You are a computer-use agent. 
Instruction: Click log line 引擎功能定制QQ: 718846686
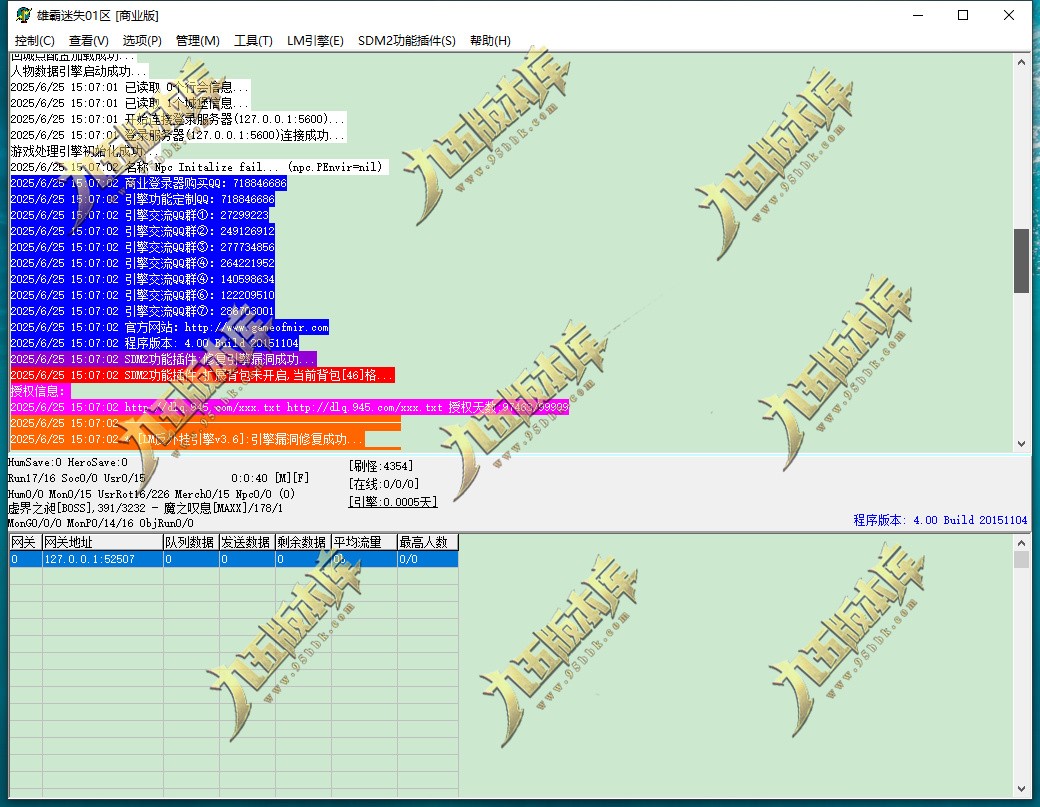click(143, 199)
